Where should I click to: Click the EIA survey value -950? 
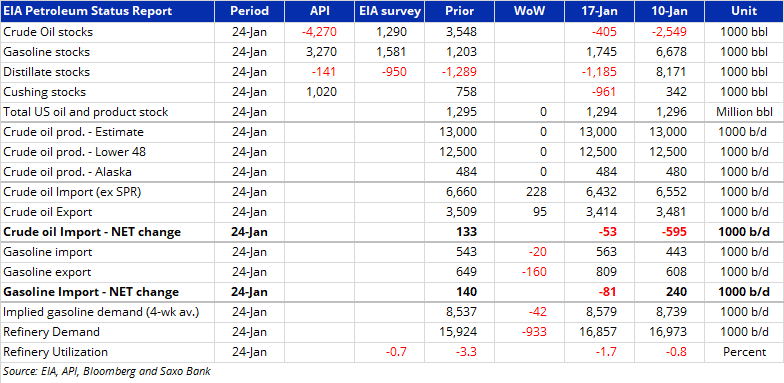coord(394,72)
